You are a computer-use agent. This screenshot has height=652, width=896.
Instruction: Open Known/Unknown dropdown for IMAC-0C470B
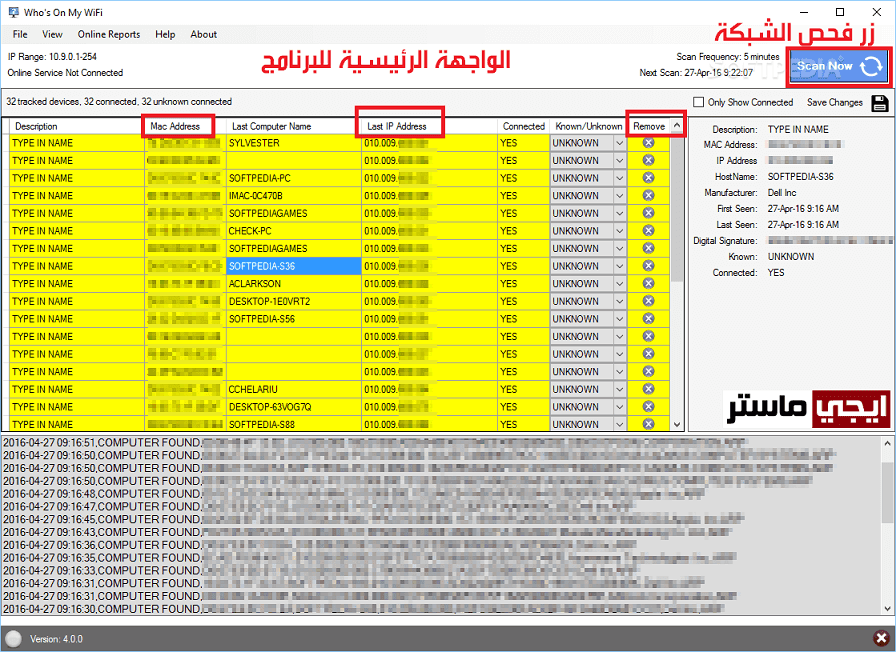point(619,195)
